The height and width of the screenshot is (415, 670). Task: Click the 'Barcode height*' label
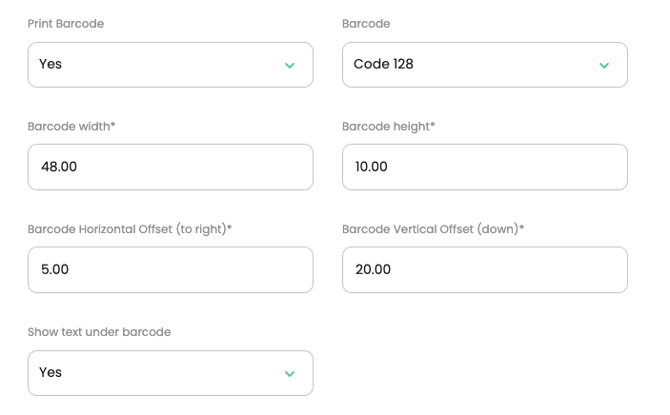click(x=387, y=127)
